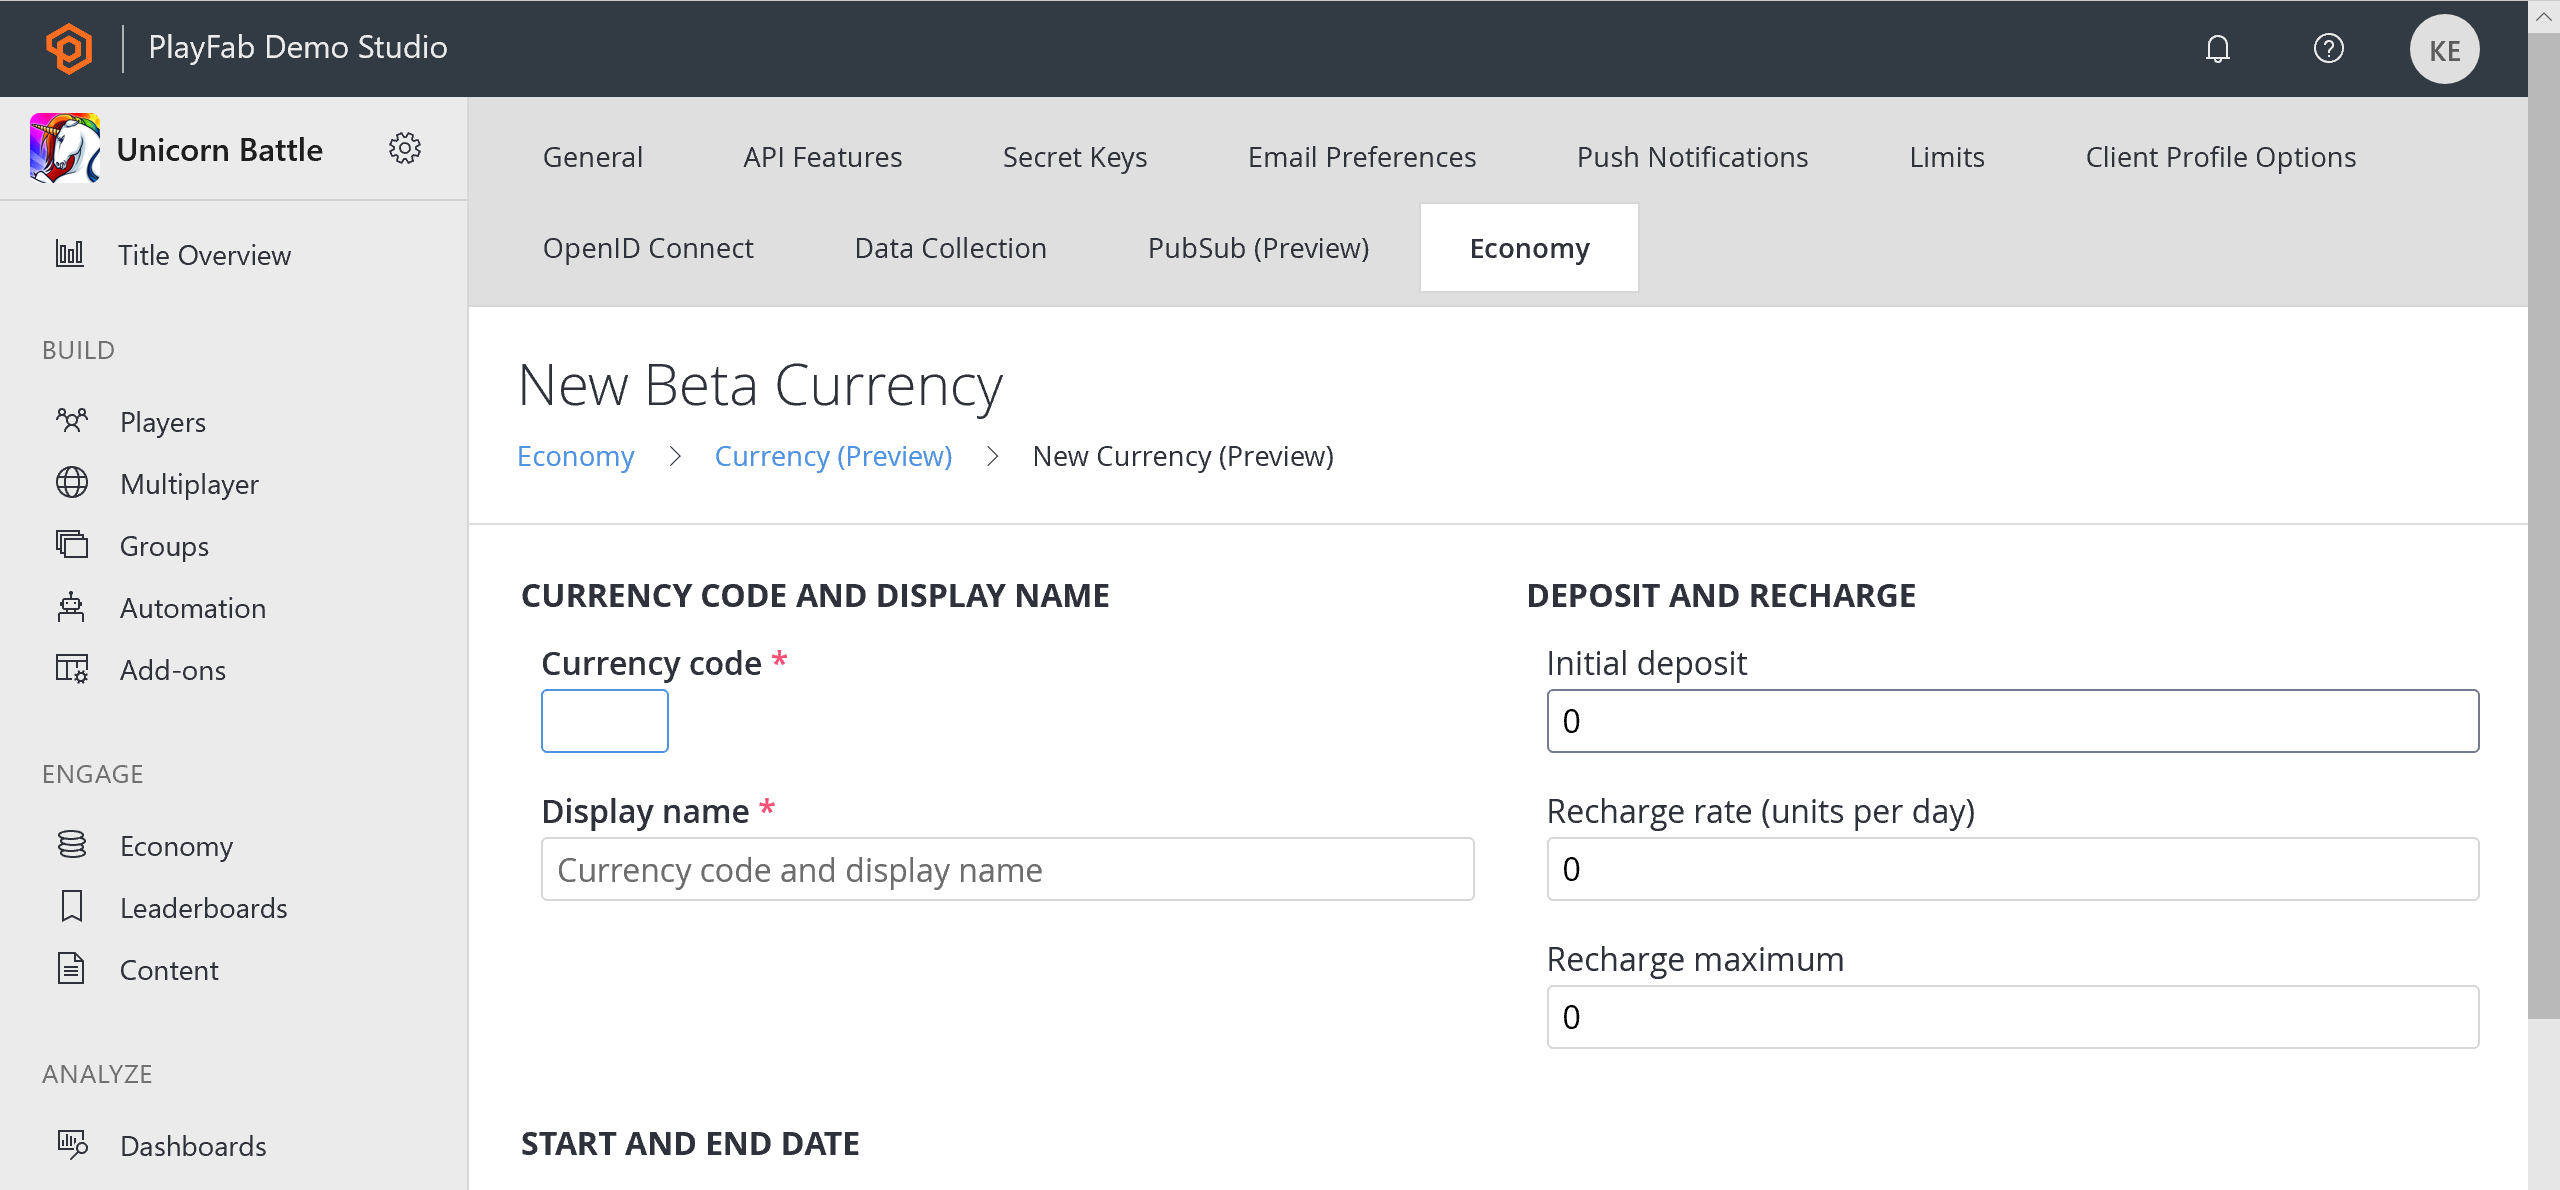Click the Display name input field
Viewport: 2560px width, 1190px height.
[1007, 868]
